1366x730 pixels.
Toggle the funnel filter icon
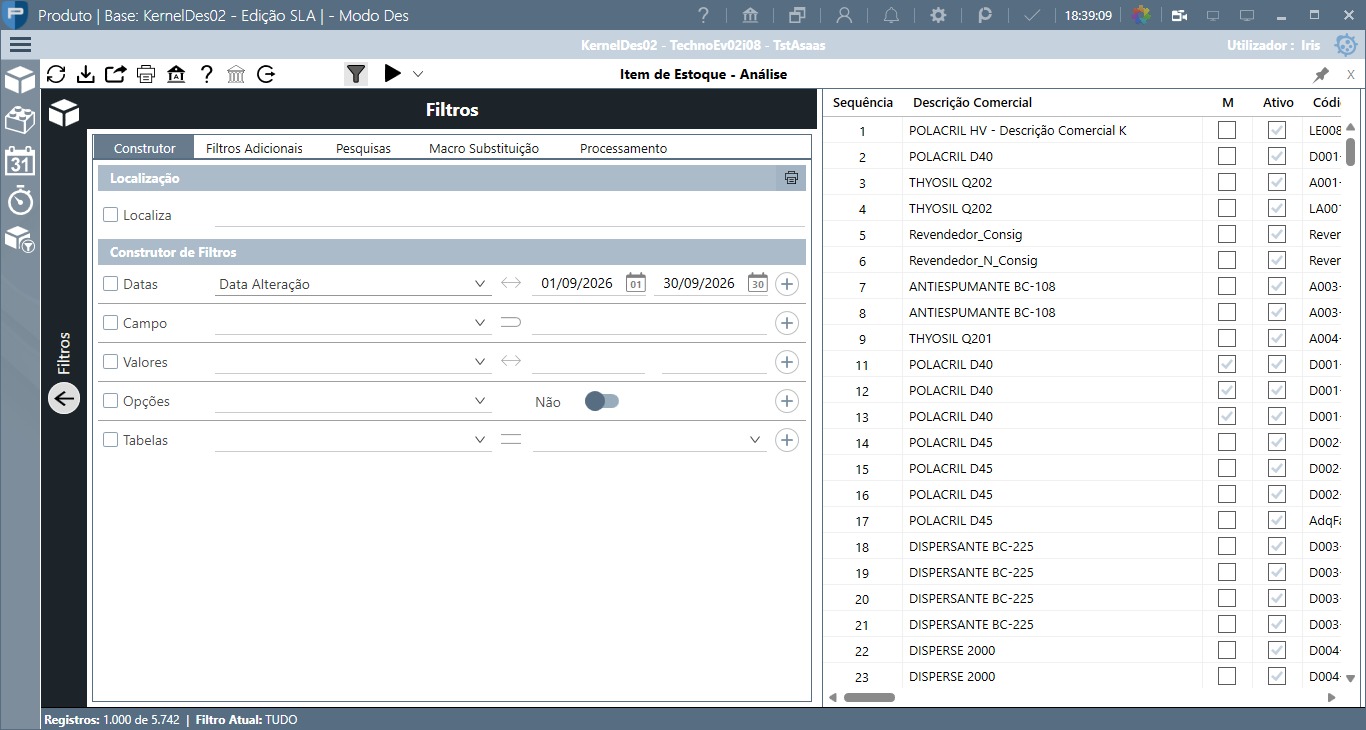coord(356,74)
